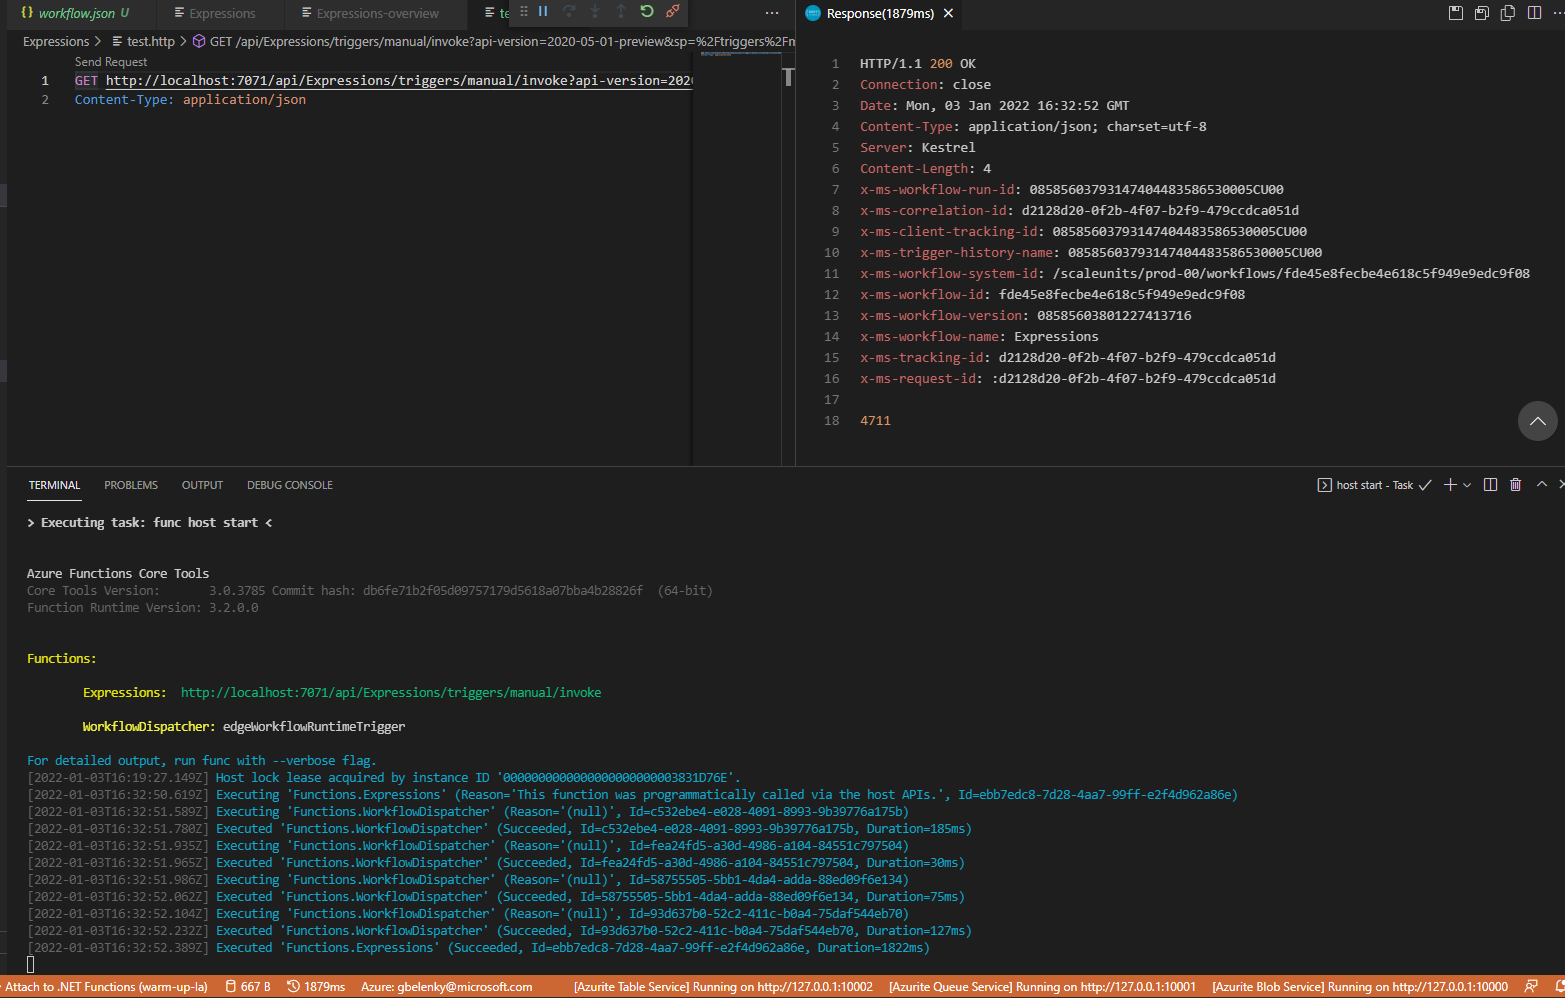
Task: Click the Attach to .NET Functions status item
Action: (x=105, y=987)
